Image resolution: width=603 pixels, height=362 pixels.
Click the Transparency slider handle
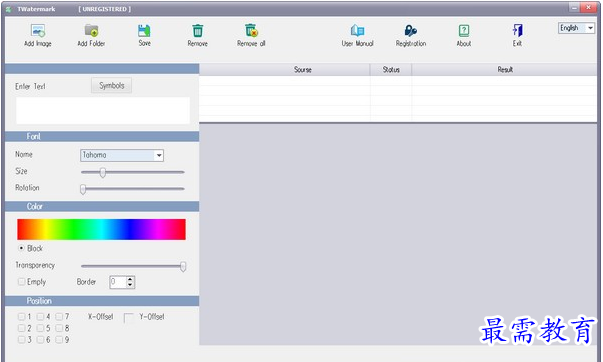point(183,266)
